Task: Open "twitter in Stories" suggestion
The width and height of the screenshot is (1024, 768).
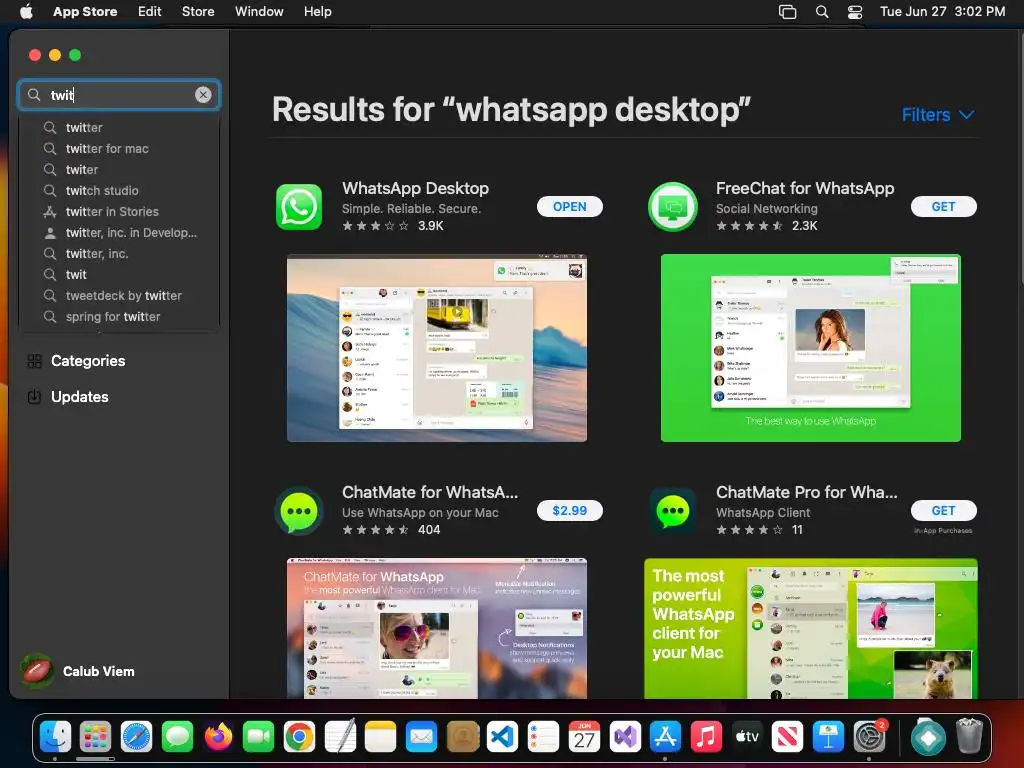Action: click(119, 212)
